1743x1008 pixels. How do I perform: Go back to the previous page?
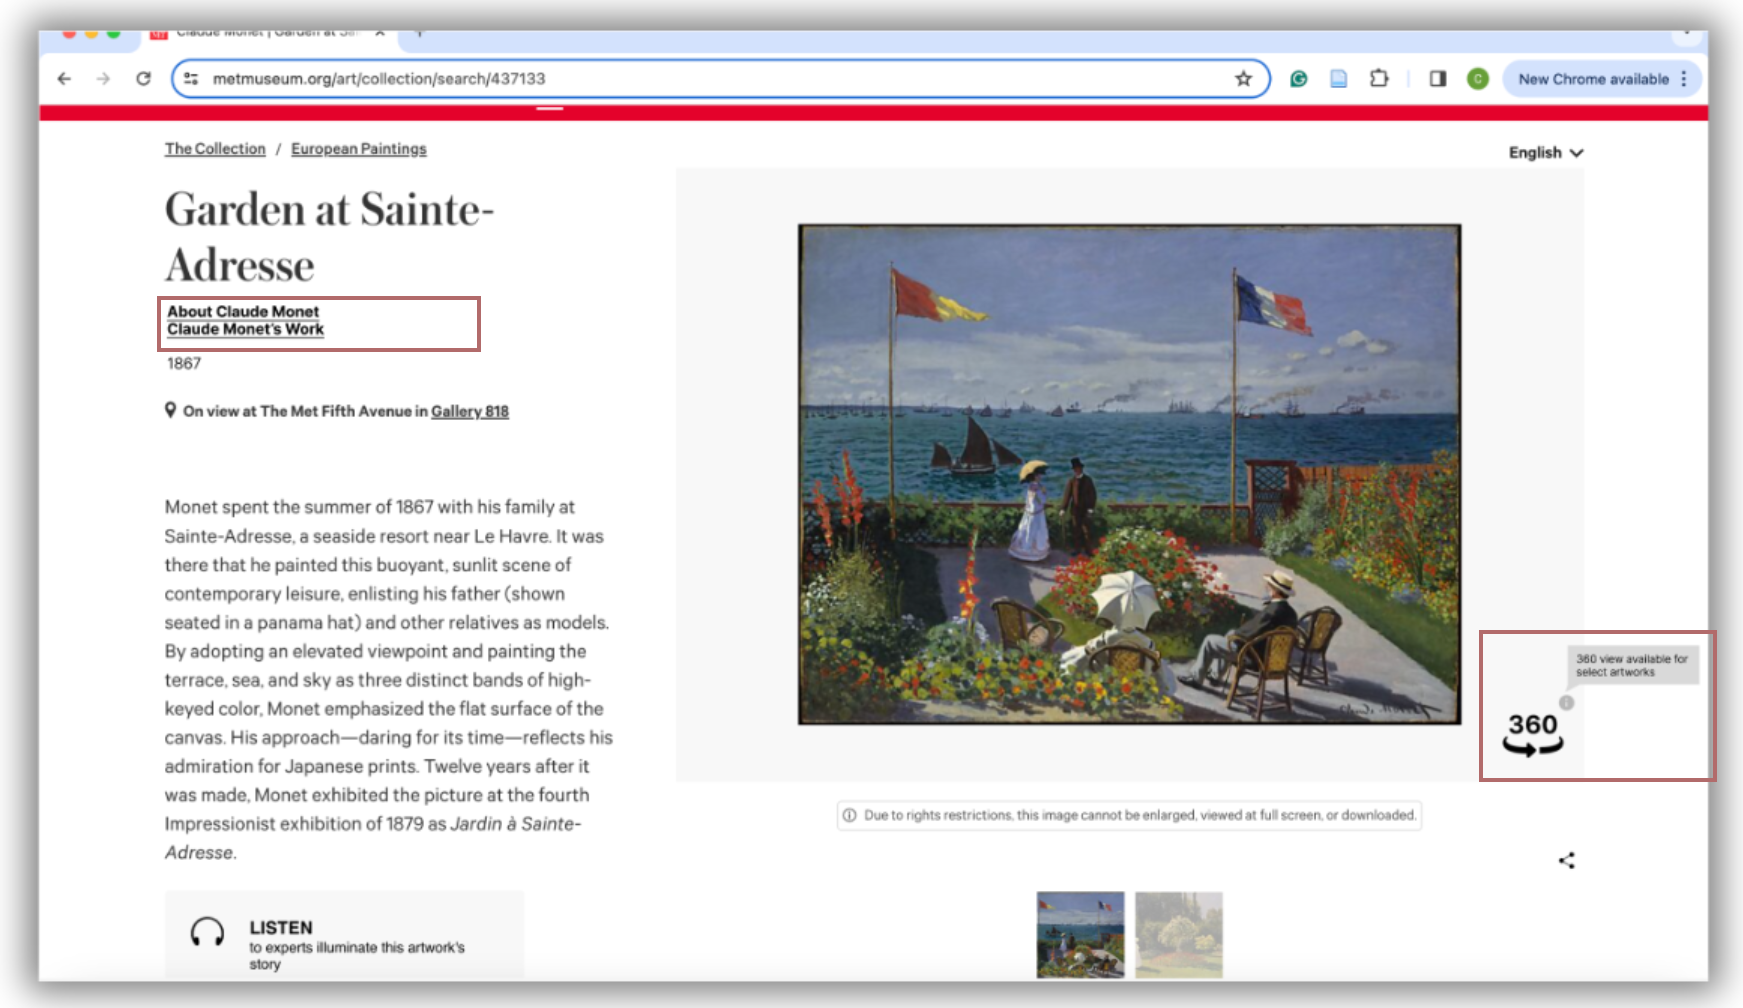pos(65,78)
